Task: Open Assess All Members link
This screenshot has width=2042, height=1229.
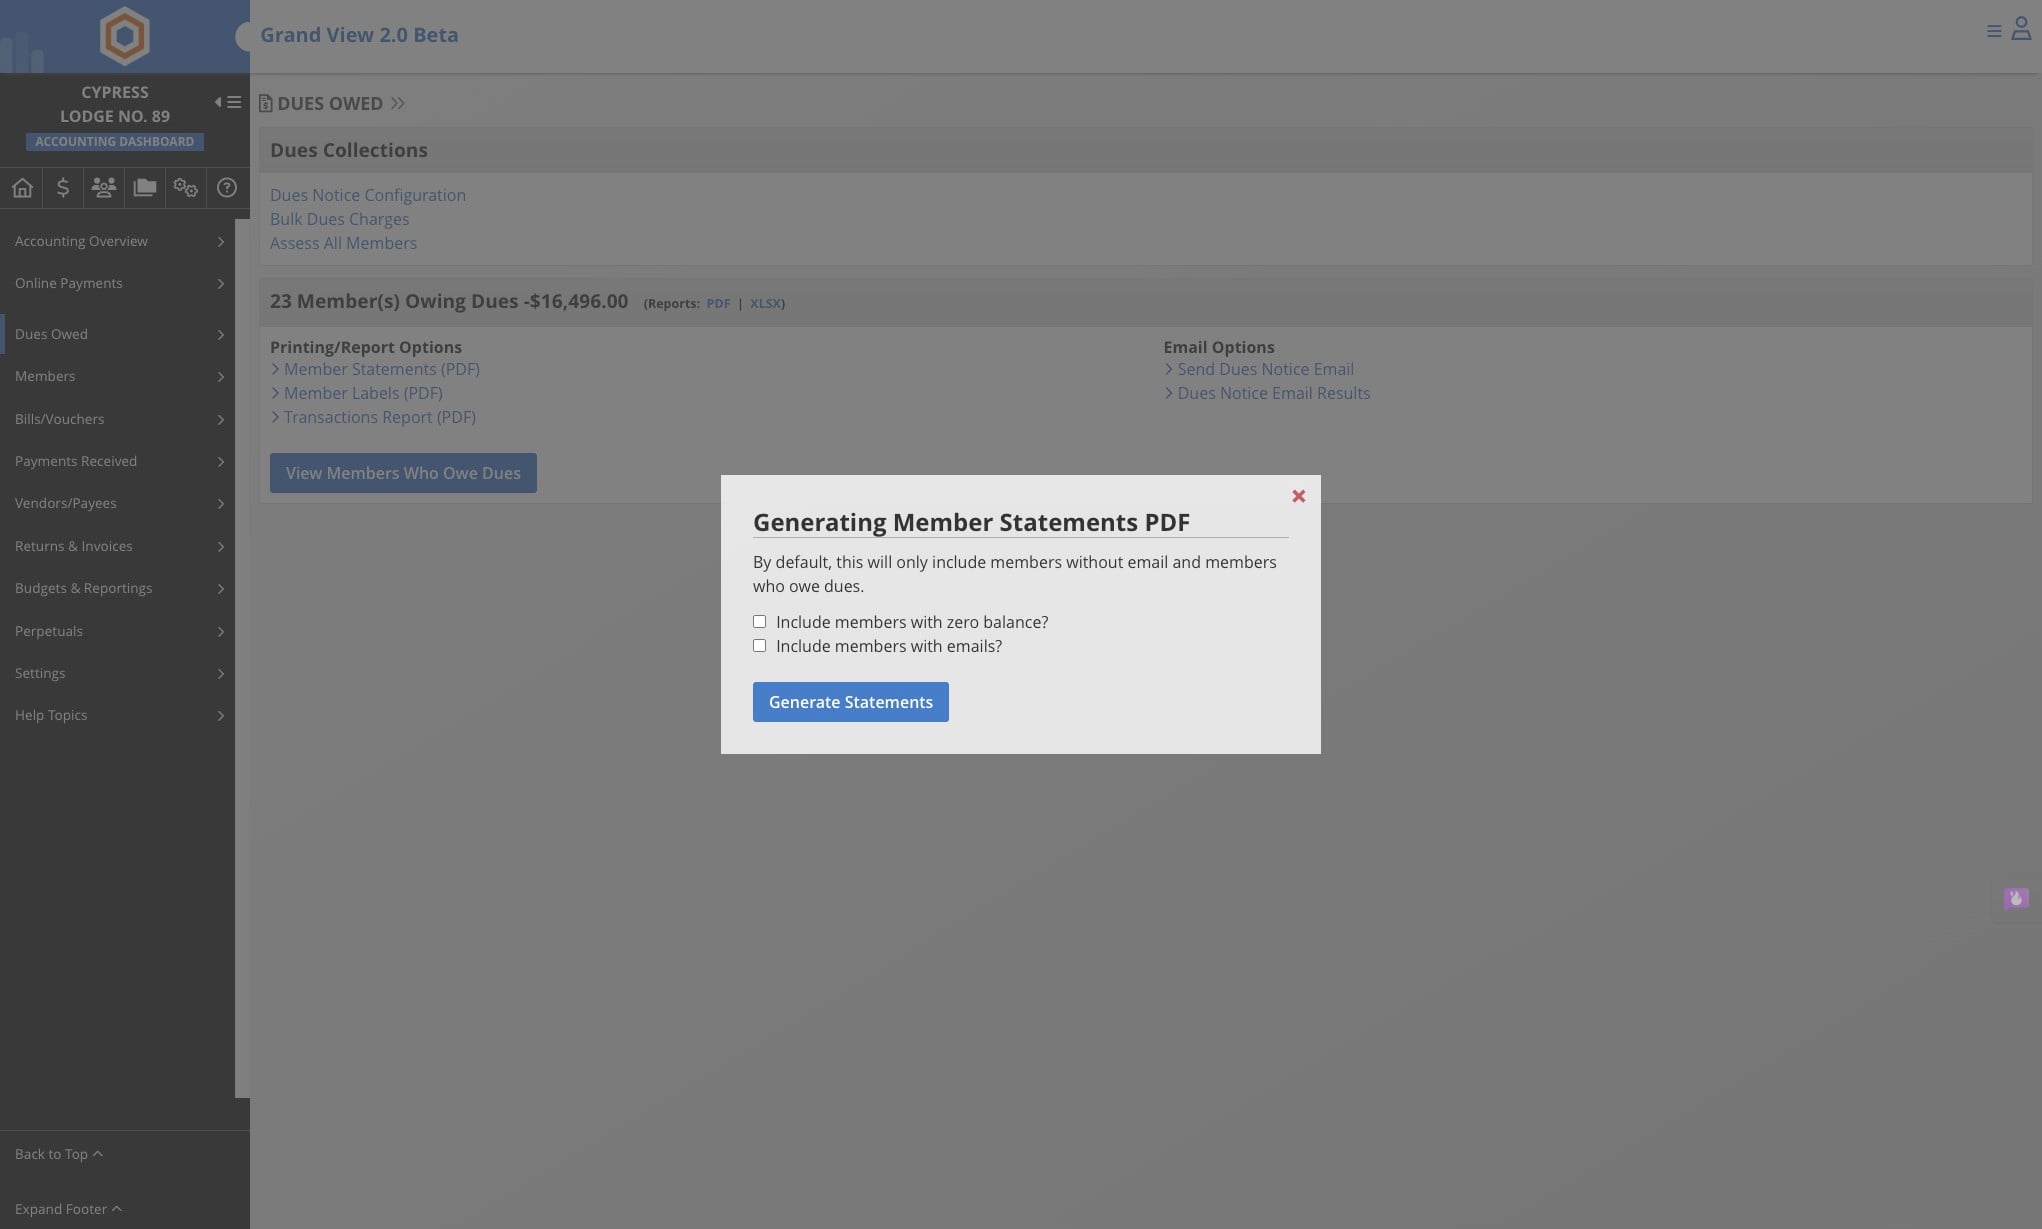Action: click(x=343, y=243)
